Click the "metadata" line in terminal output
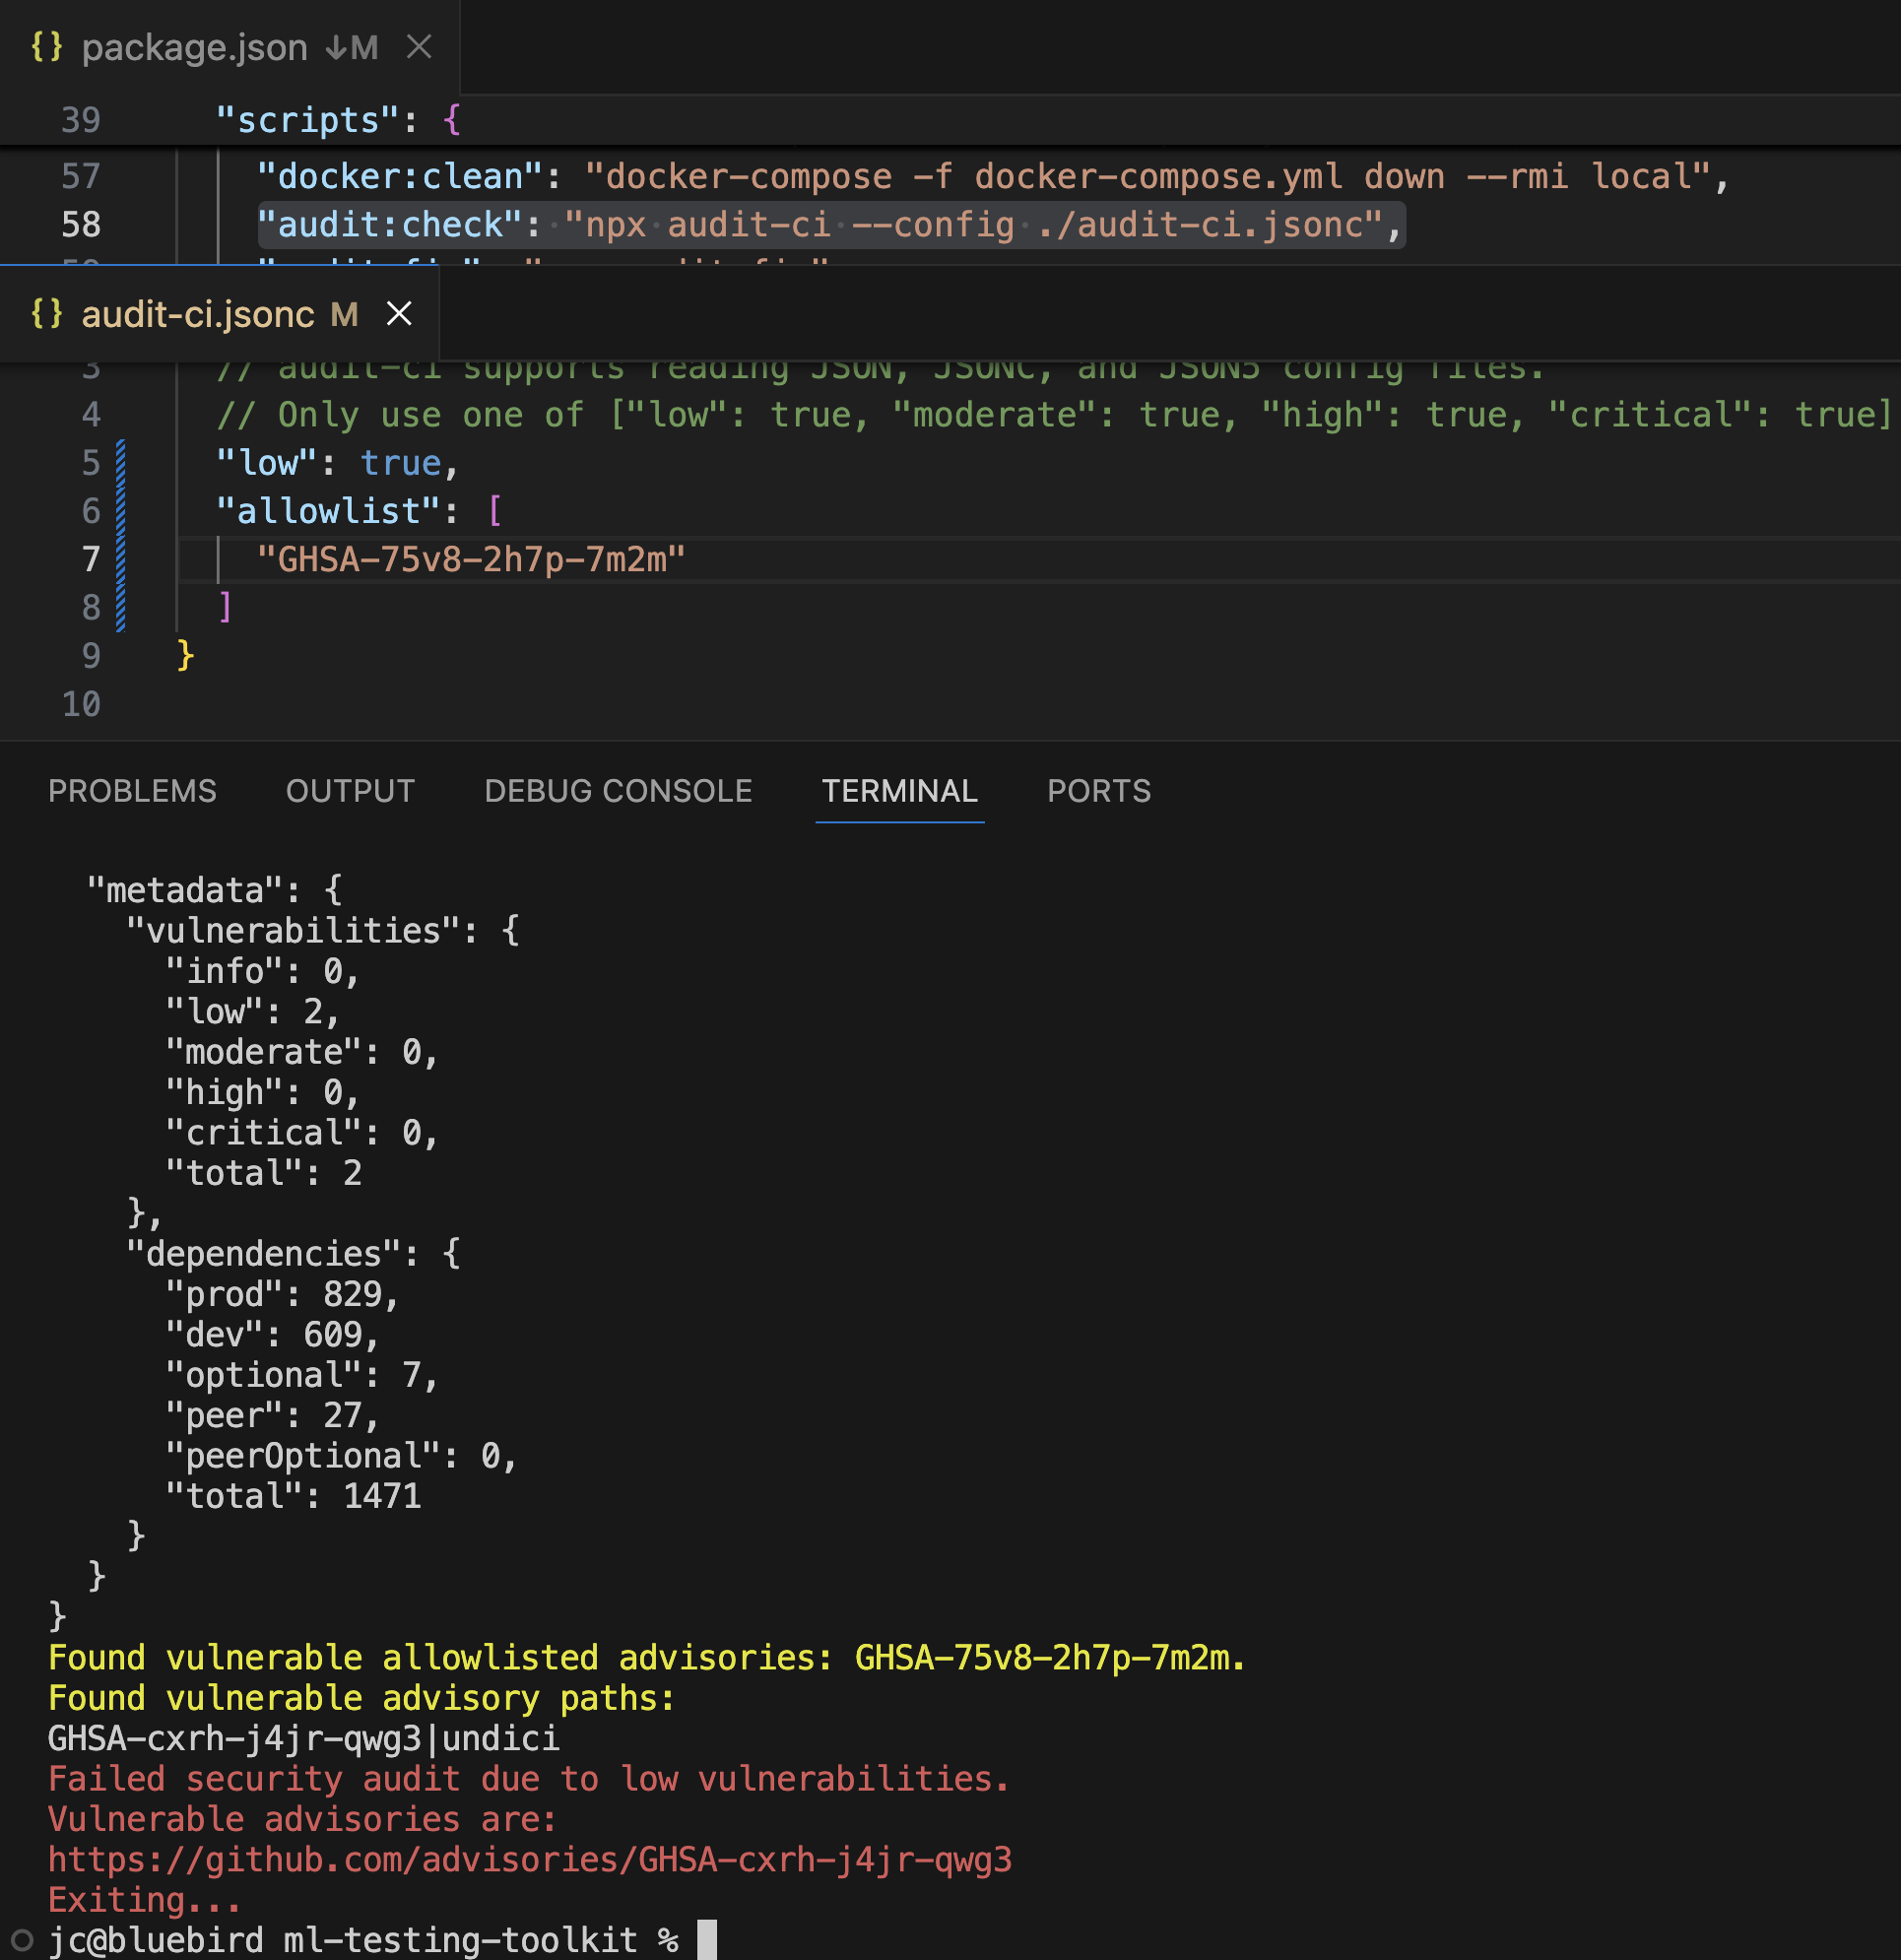 pos(215,890)
